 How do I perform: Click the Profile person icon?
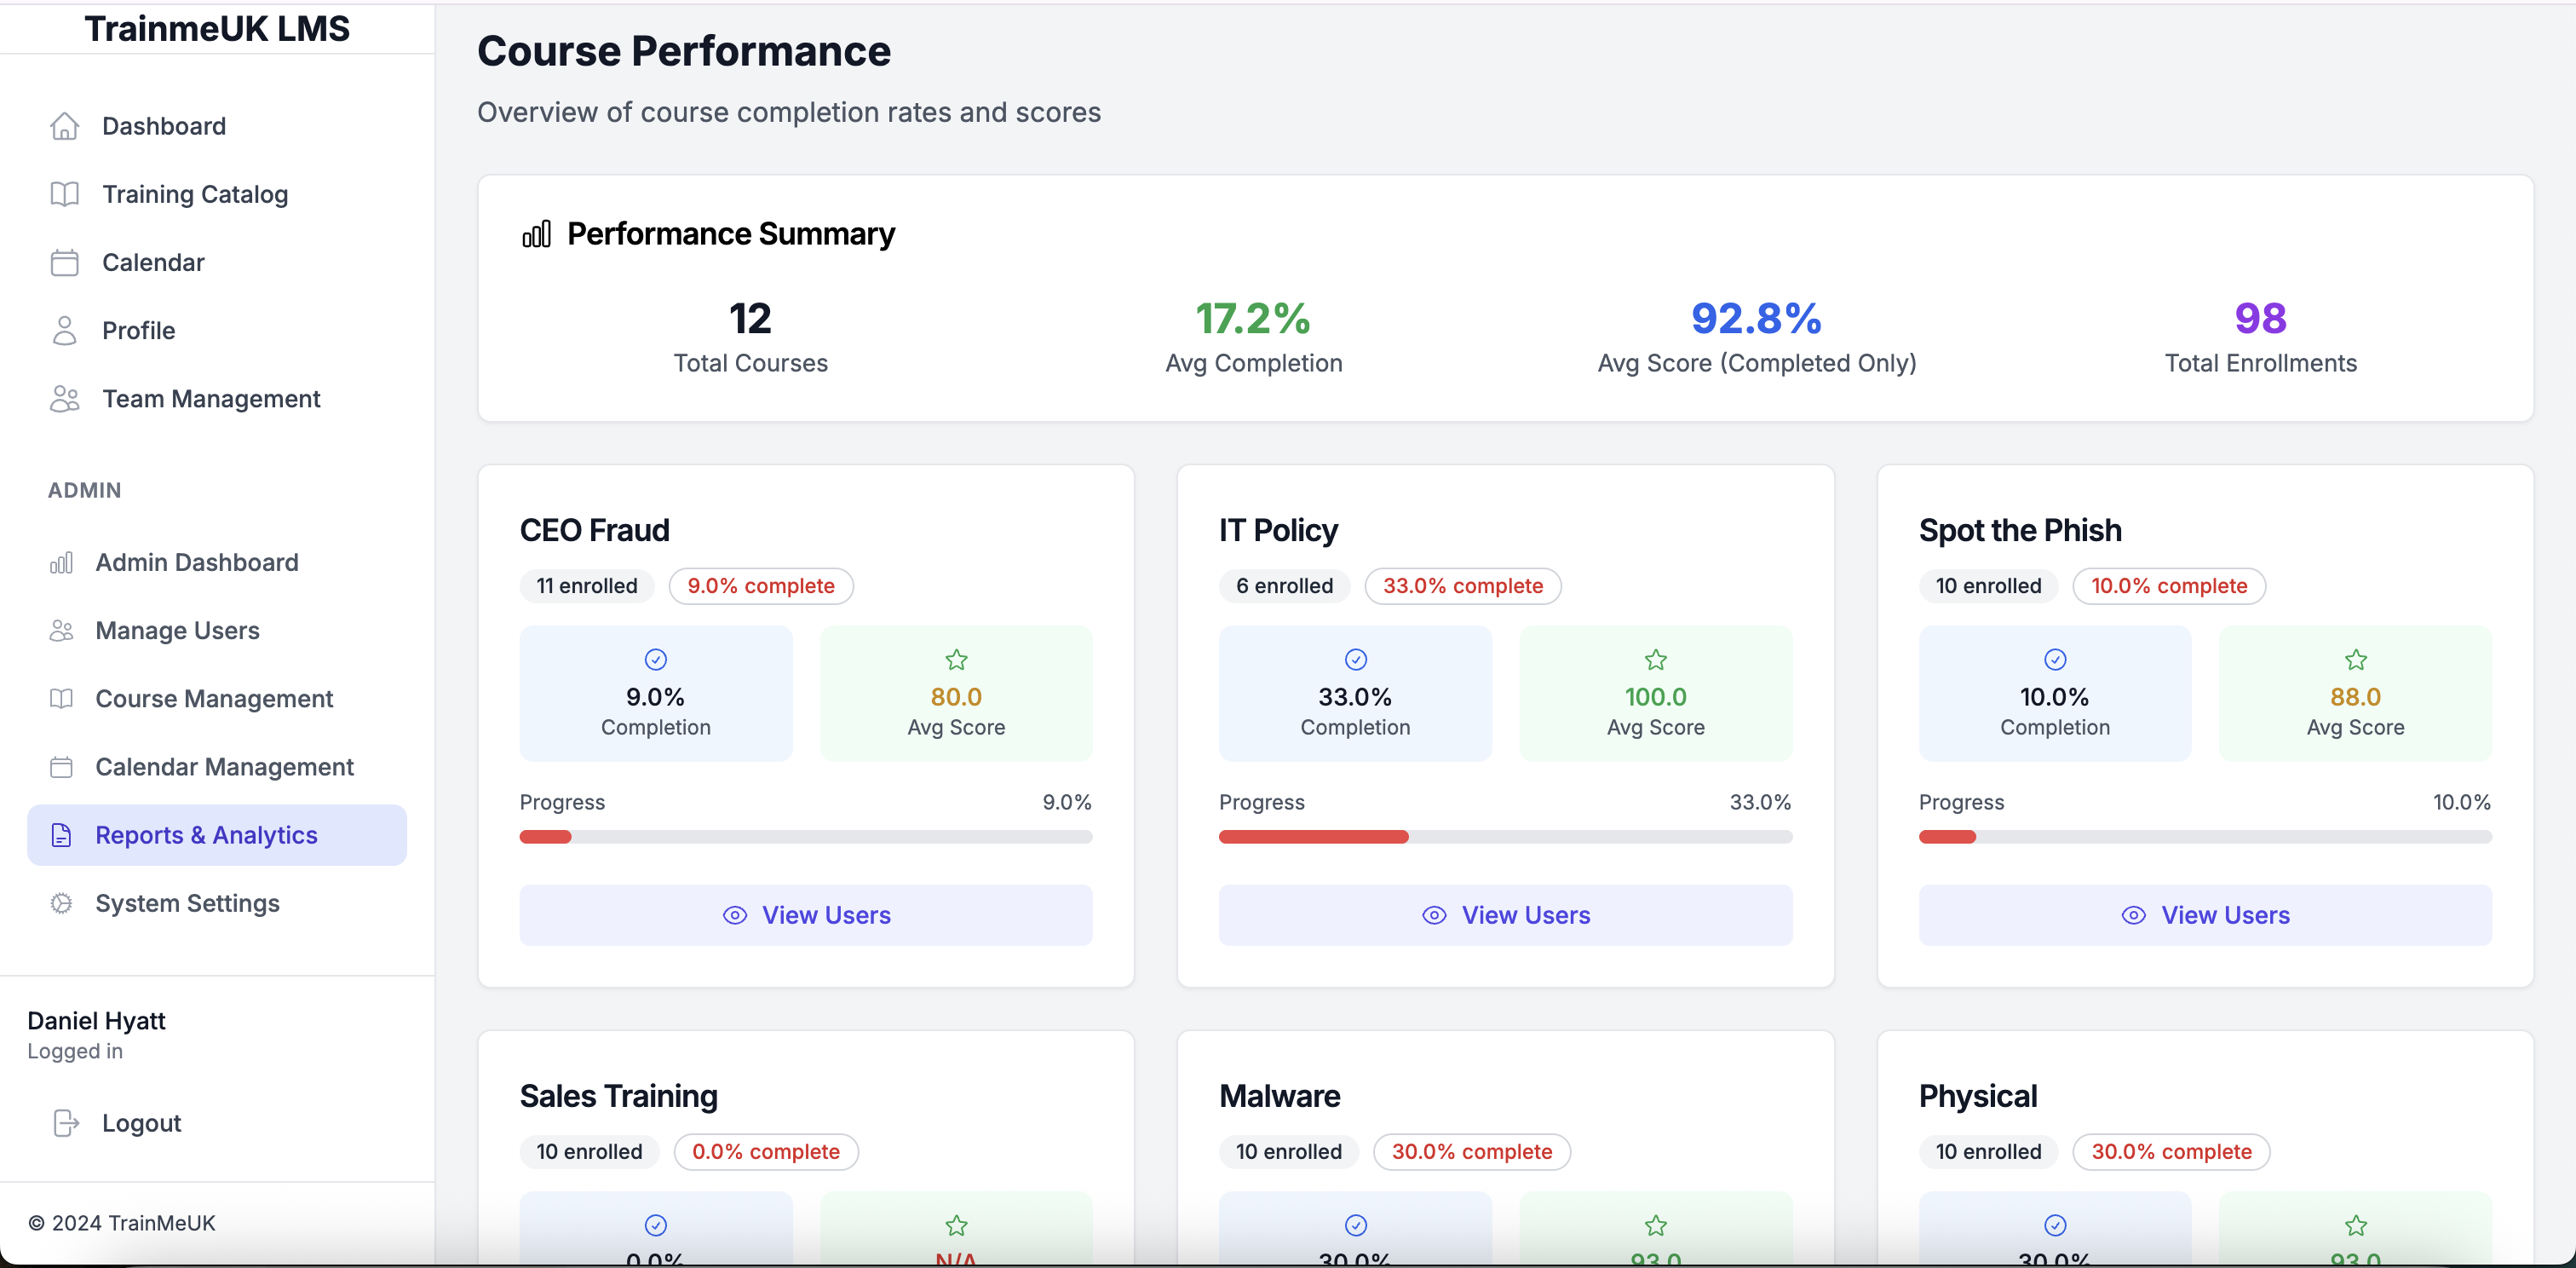64,330
